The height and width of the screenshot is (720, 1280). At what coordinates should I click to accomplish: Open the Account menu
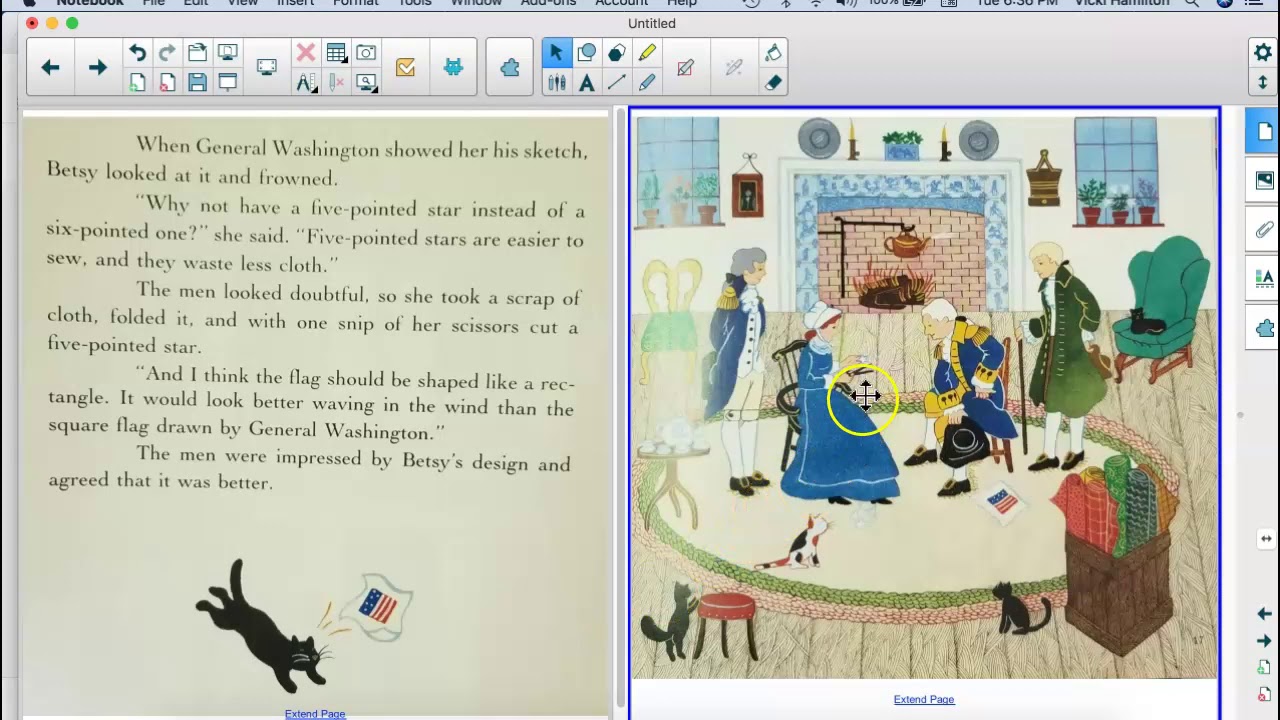tap(621, 3)
